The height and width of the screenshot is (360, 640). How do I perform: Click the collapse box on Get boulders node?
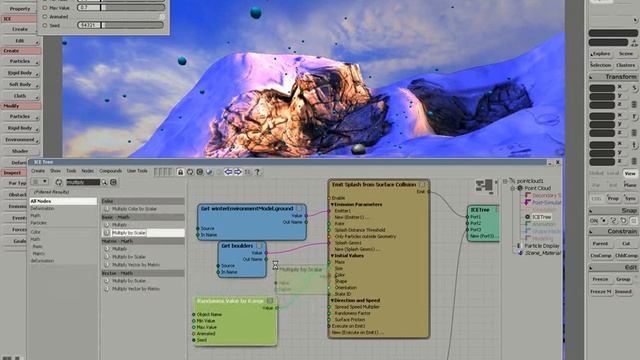260,246
